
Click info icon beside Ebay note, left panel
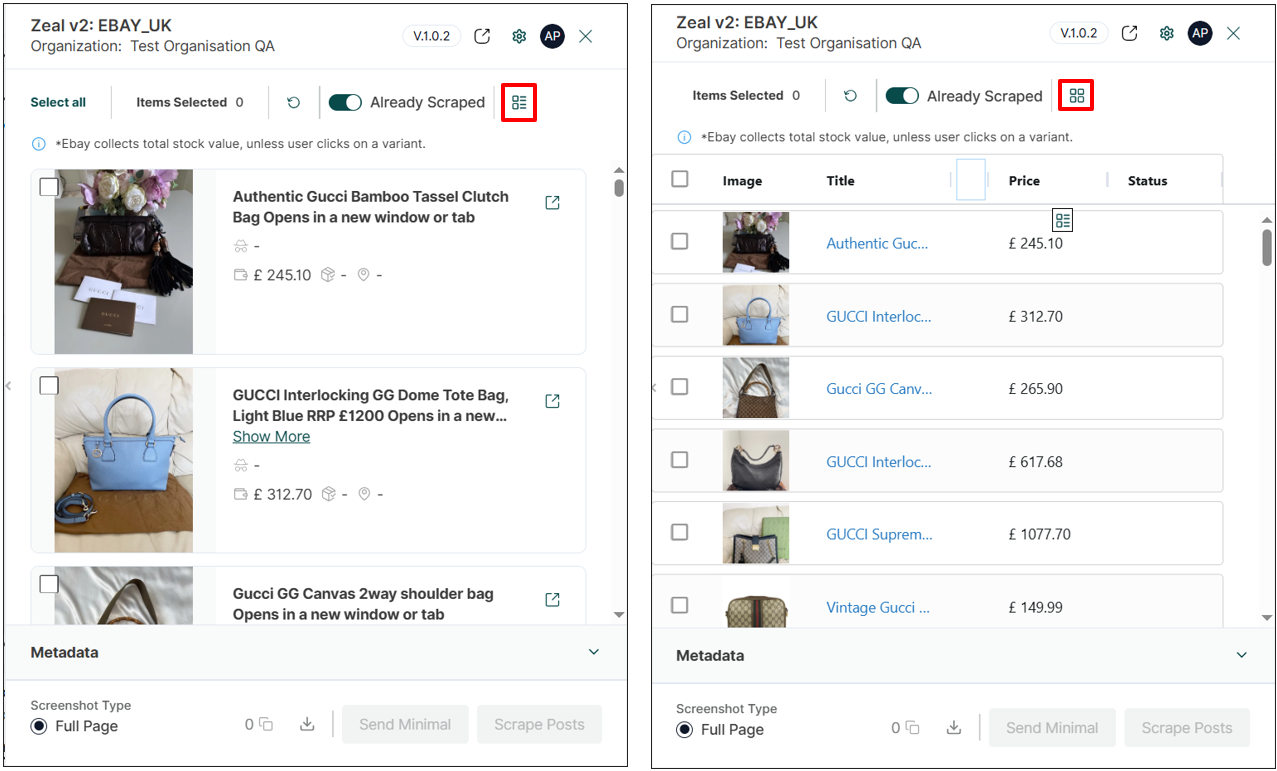pos(39,144)
